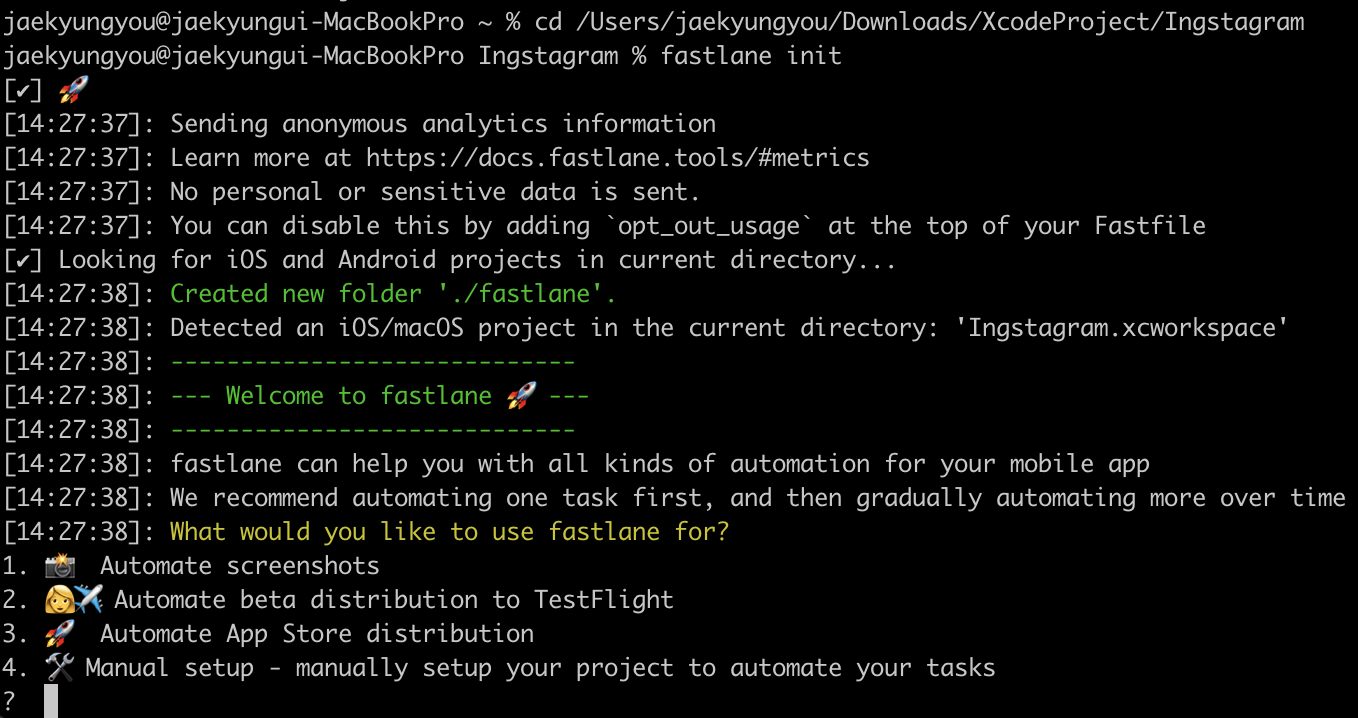This screenshot has height=718, width=1358.
Task: Click the green dashed line above Welcome
Action: [x=373, y=362]
